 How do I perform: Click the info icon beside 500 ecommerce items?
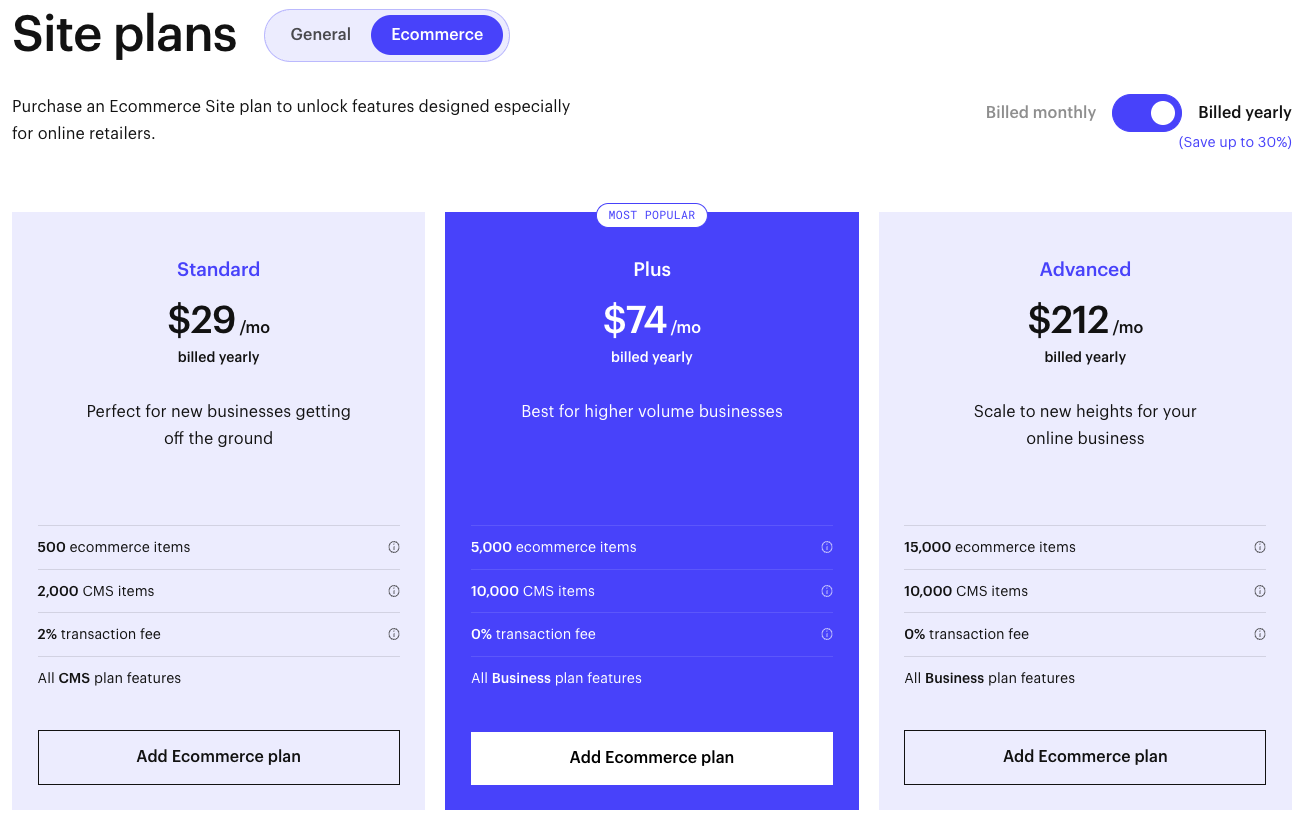(394, 547)
